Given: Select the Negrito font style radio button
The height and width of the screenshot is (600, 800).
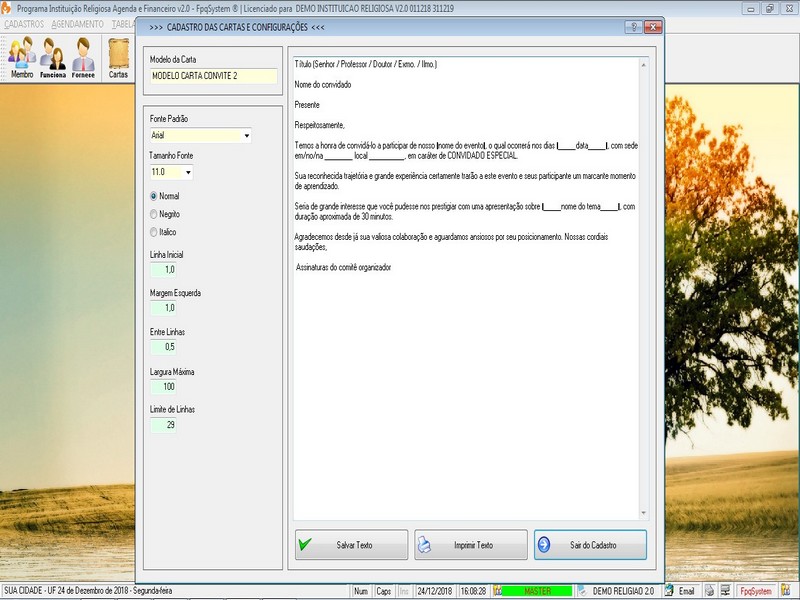Looking at the screenshot, I should pyautogui.click(x=154, y=214).
